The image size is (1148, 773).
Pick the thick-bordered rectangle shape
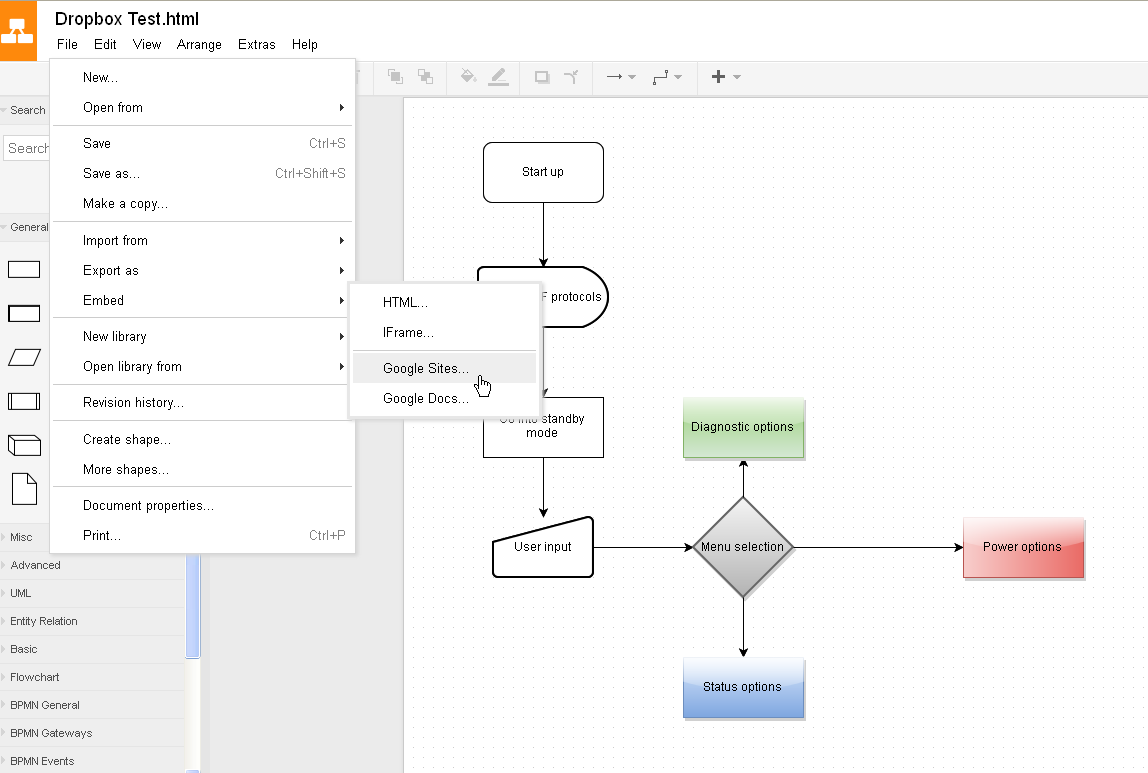(23, 313)
